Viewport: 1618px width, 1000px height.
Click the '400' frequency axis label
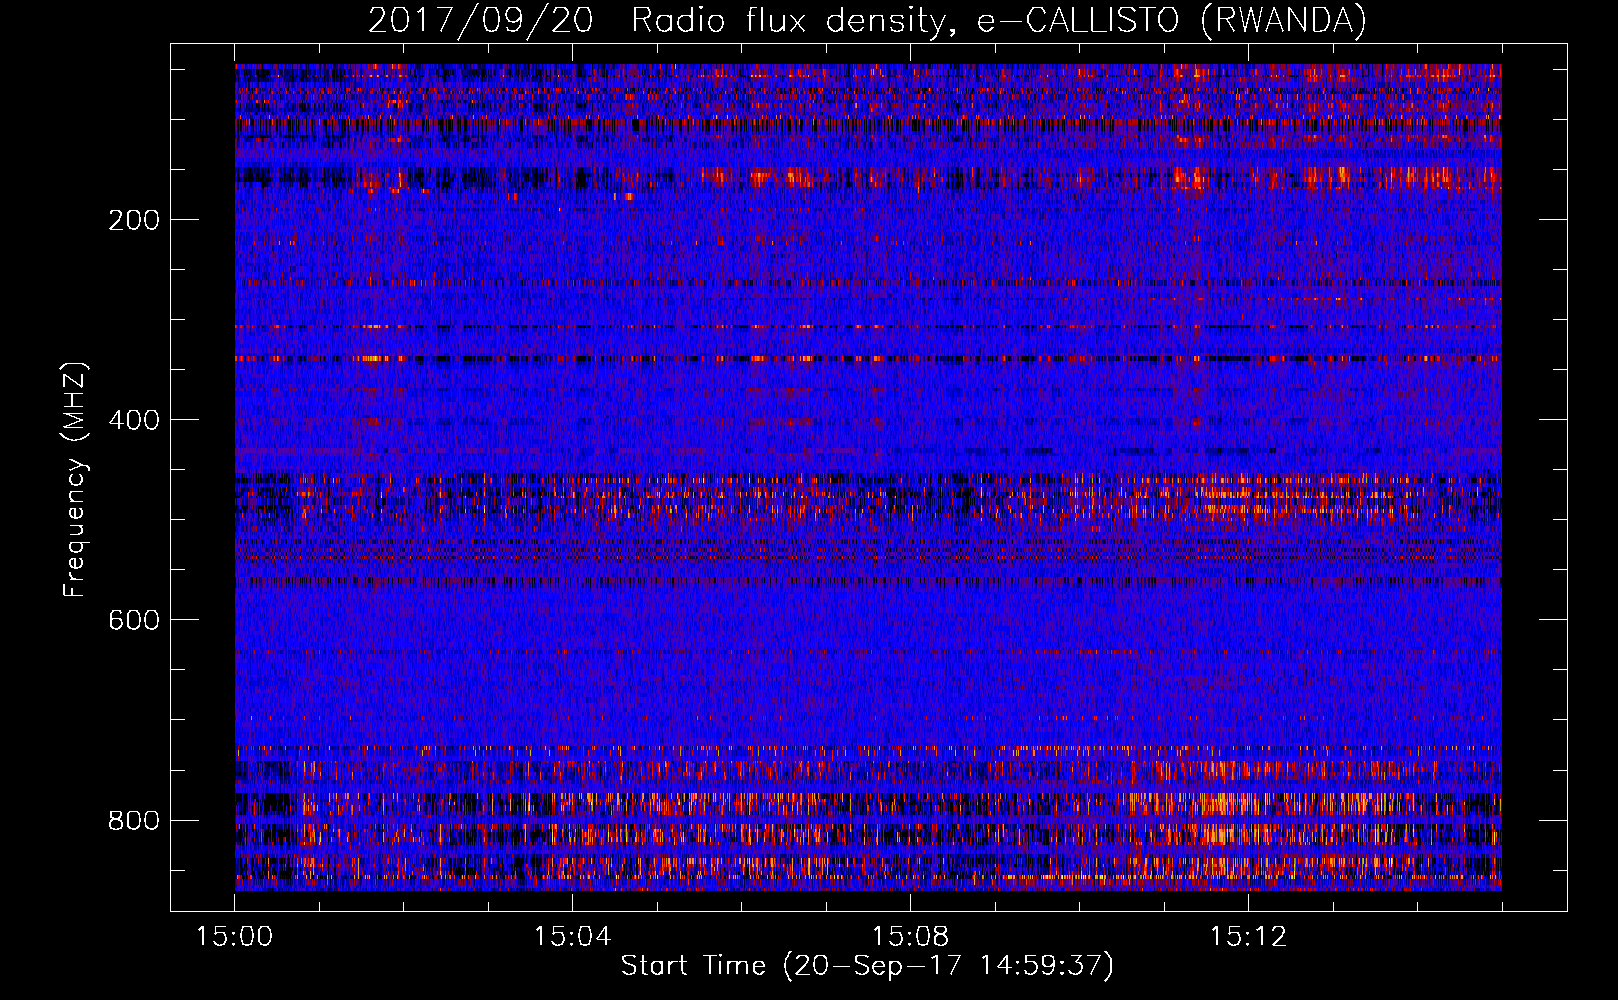[x=134, y=420]
